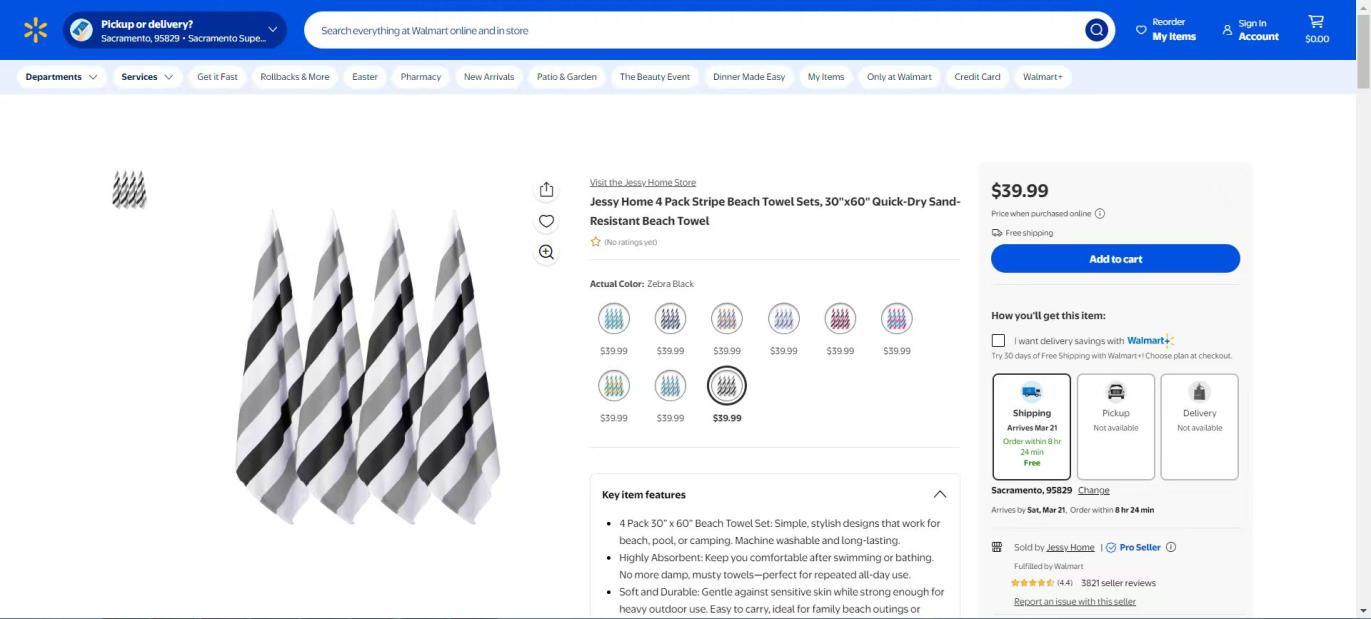Select the Shipping fulfillment option

pyautogui.click(x=1031, y=427)
